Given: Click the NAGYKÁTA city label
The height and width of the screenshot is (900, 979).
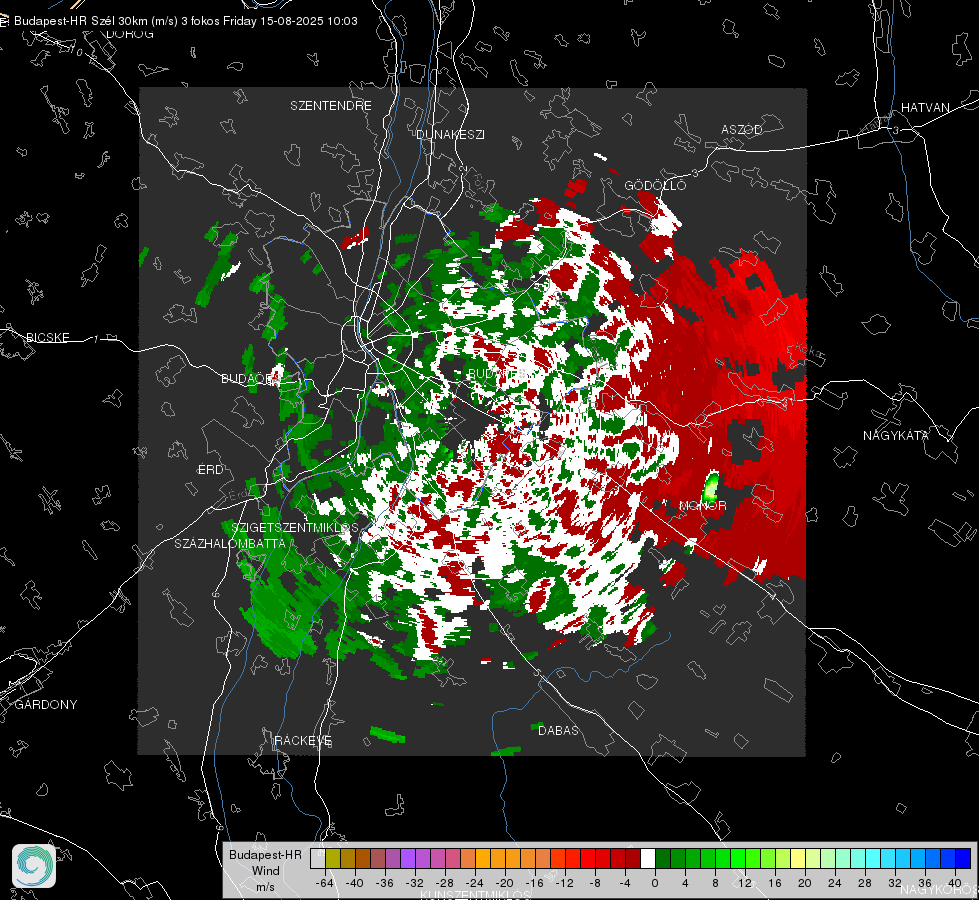Looking at the screenshot, I should [896, 435].
